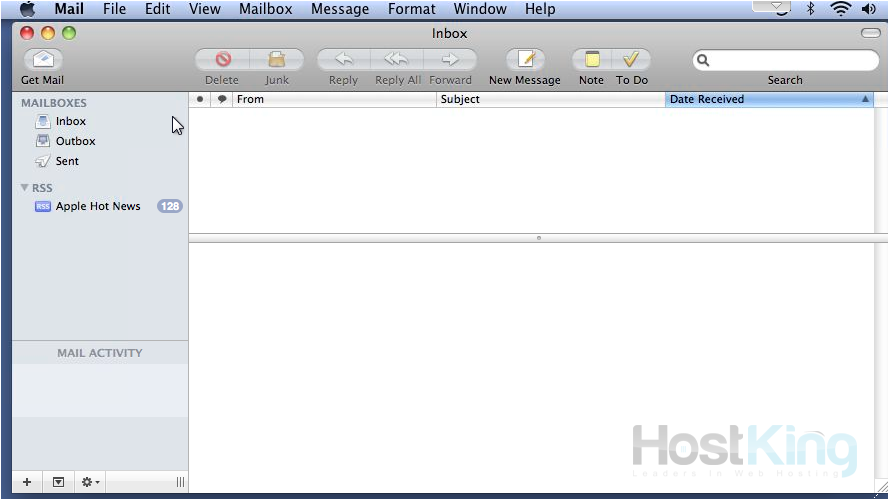The width and height of the screenshot is (889, 500).
Task: Add a To Do item
Action: (x=631, y=60)
